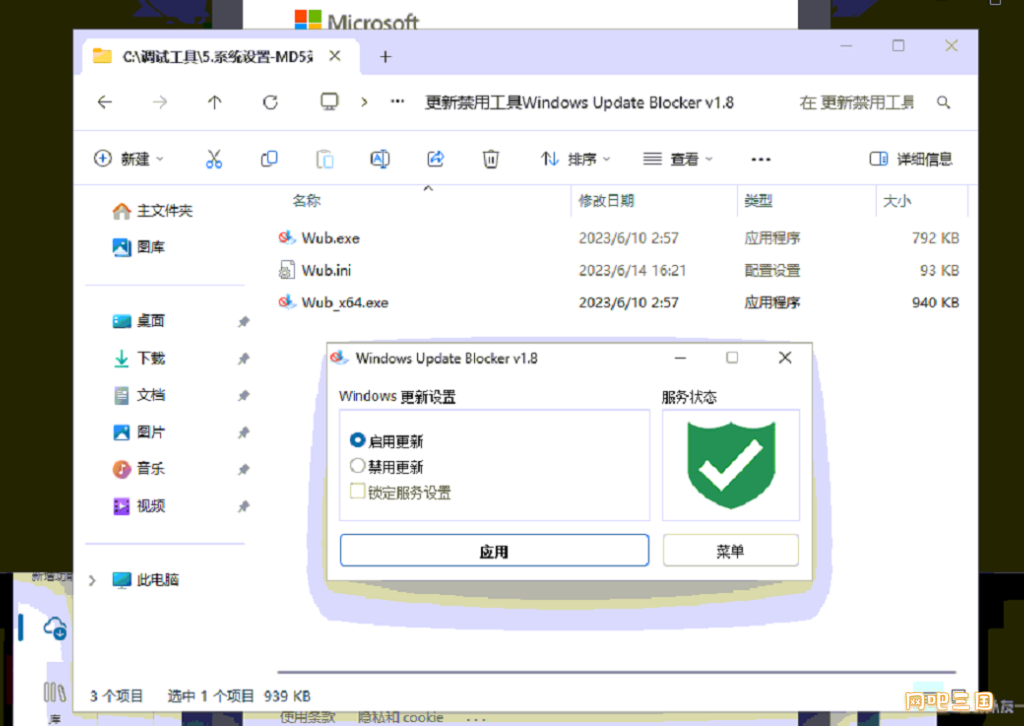Minimize the Windows Update Blocker dialog

click(680, 358)
